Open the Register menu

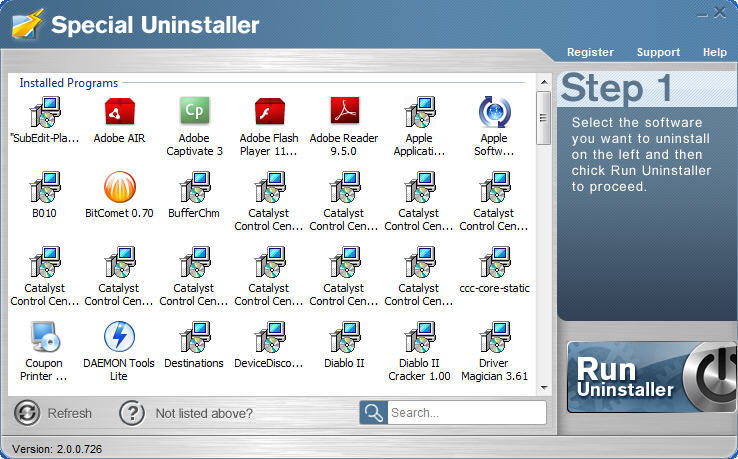pyautogui.click(x=590, y=52)
